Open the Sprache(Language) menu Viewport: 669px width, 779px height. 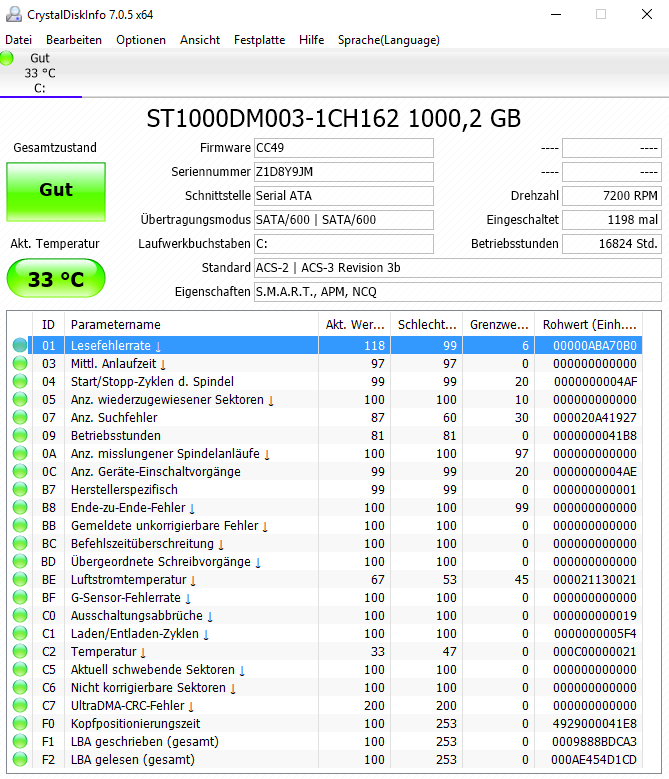coord(388,40)
